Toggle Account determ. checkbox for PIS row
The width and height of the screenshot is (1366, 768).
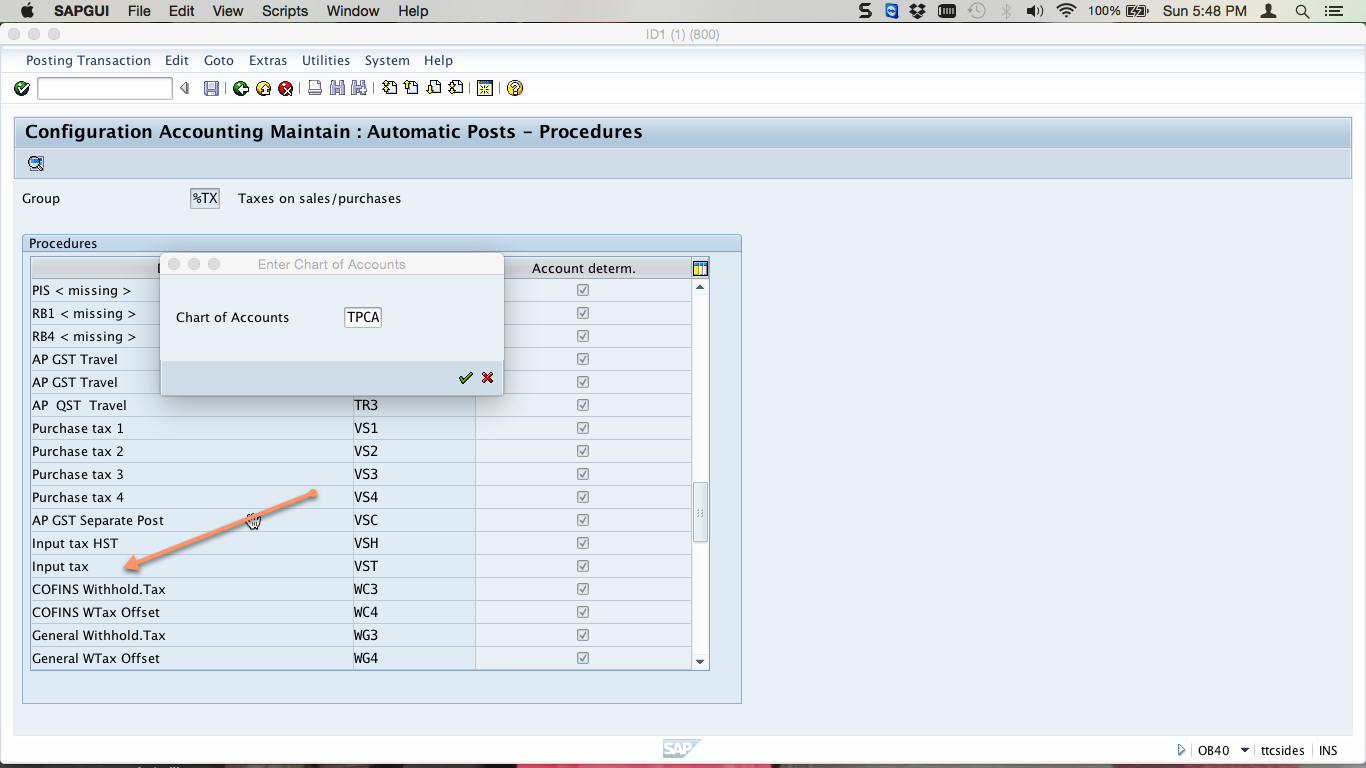pos(583,290)
